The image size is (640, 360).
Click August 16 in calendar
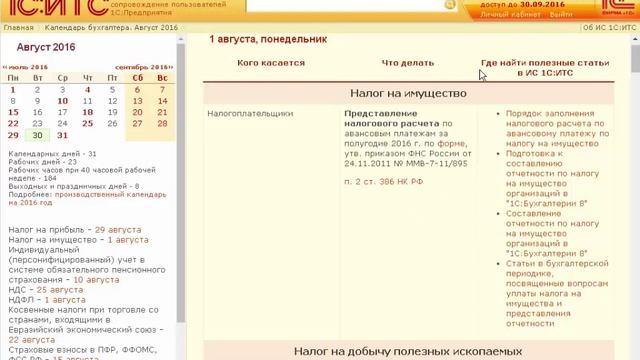[38, 112]
